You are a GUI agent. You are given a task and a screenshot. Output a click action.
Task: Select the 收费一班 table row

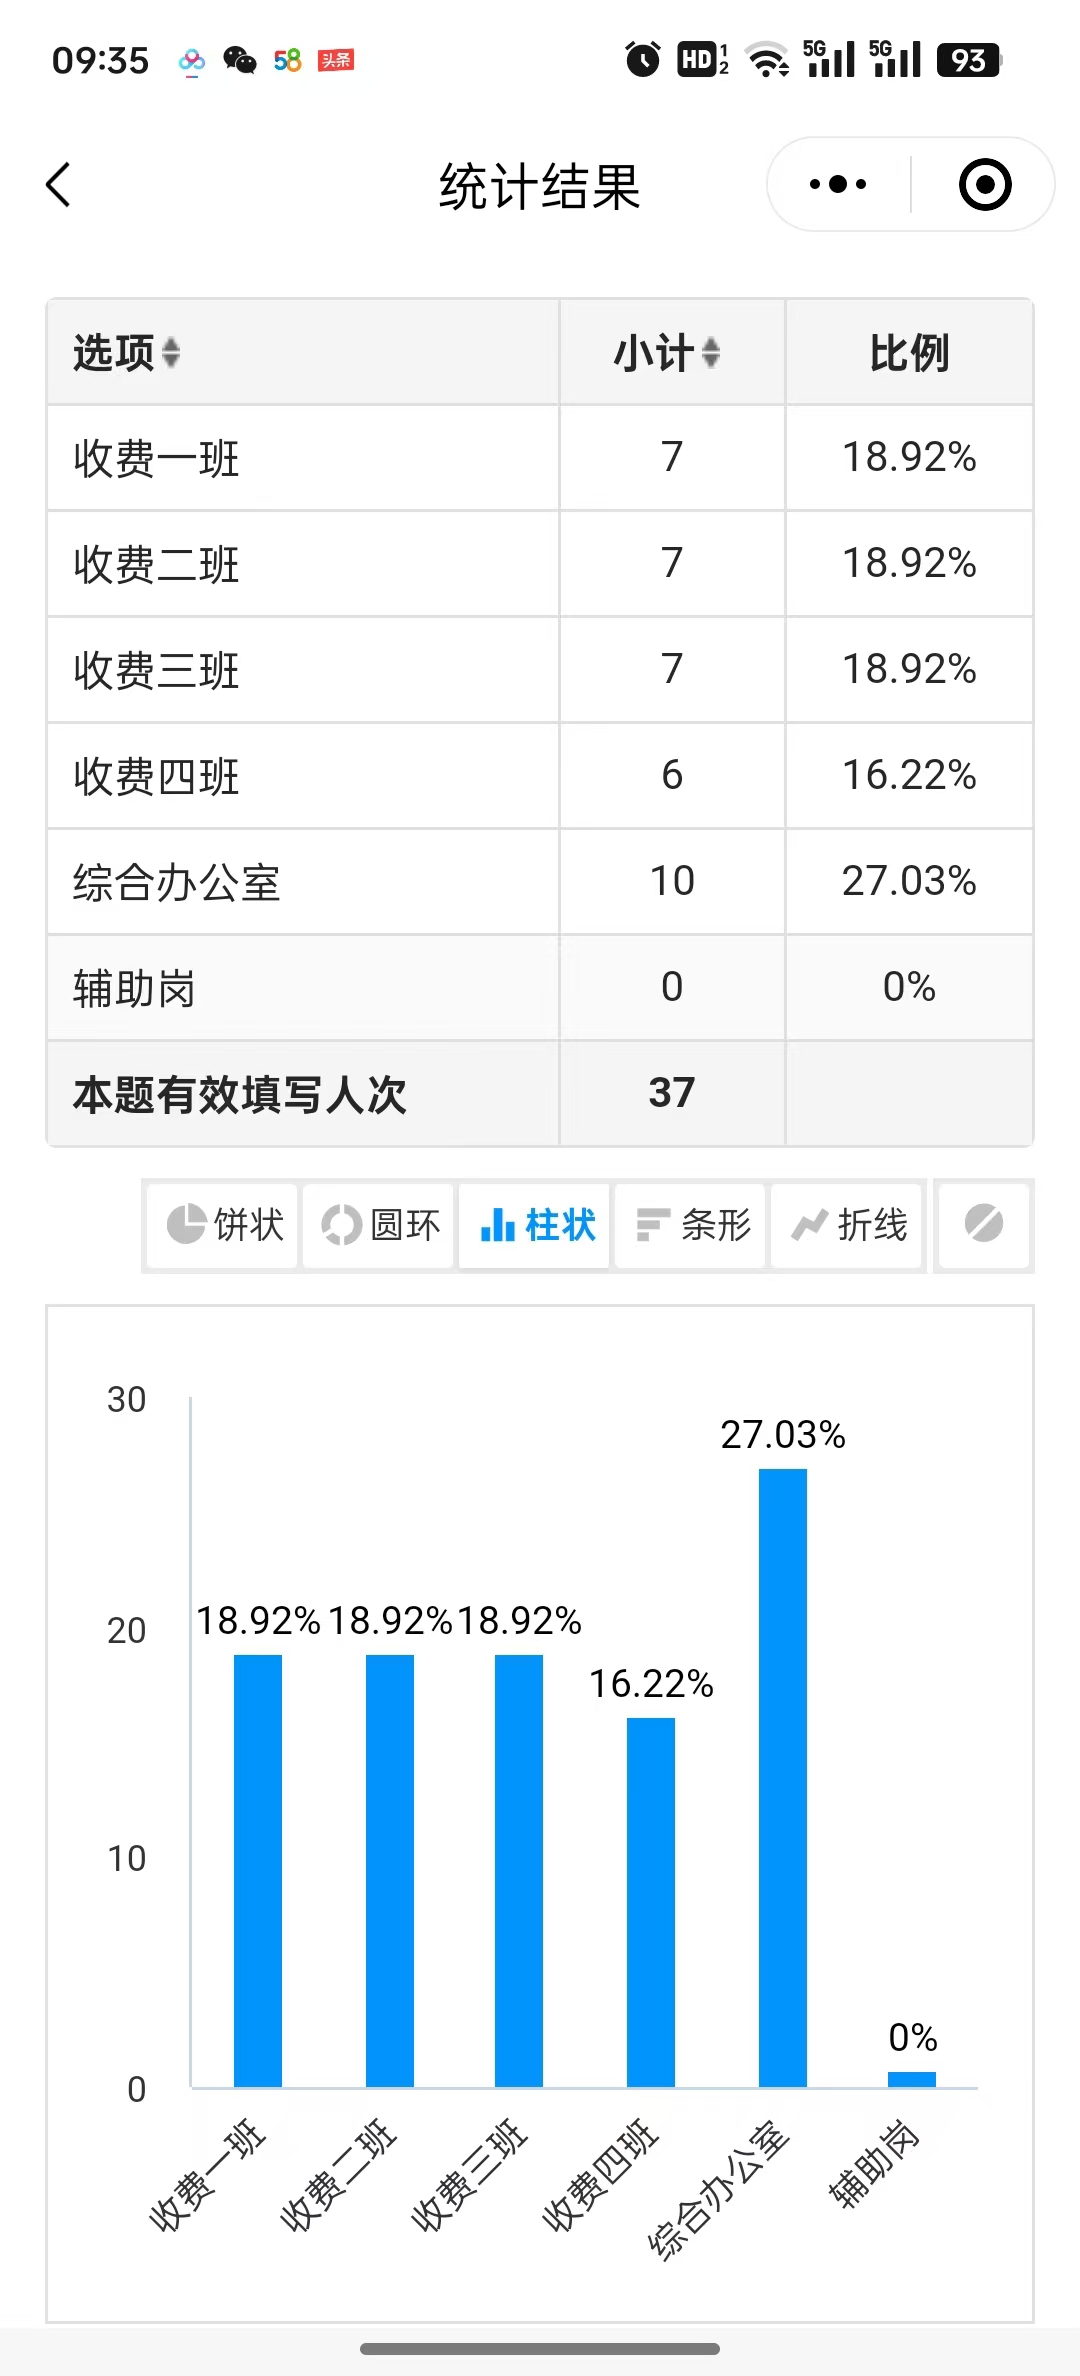[540, 458]
